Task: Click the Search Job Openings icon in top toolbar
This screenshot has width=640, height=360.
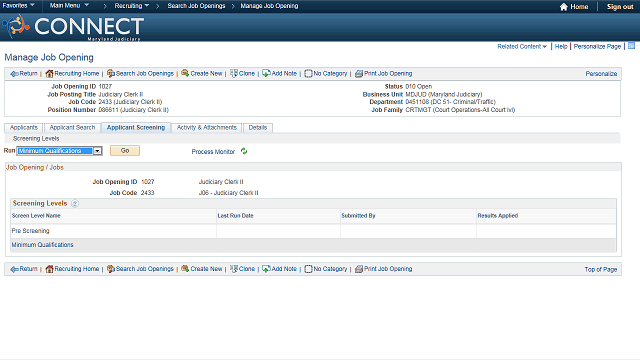Action: (x=111, y=73)
